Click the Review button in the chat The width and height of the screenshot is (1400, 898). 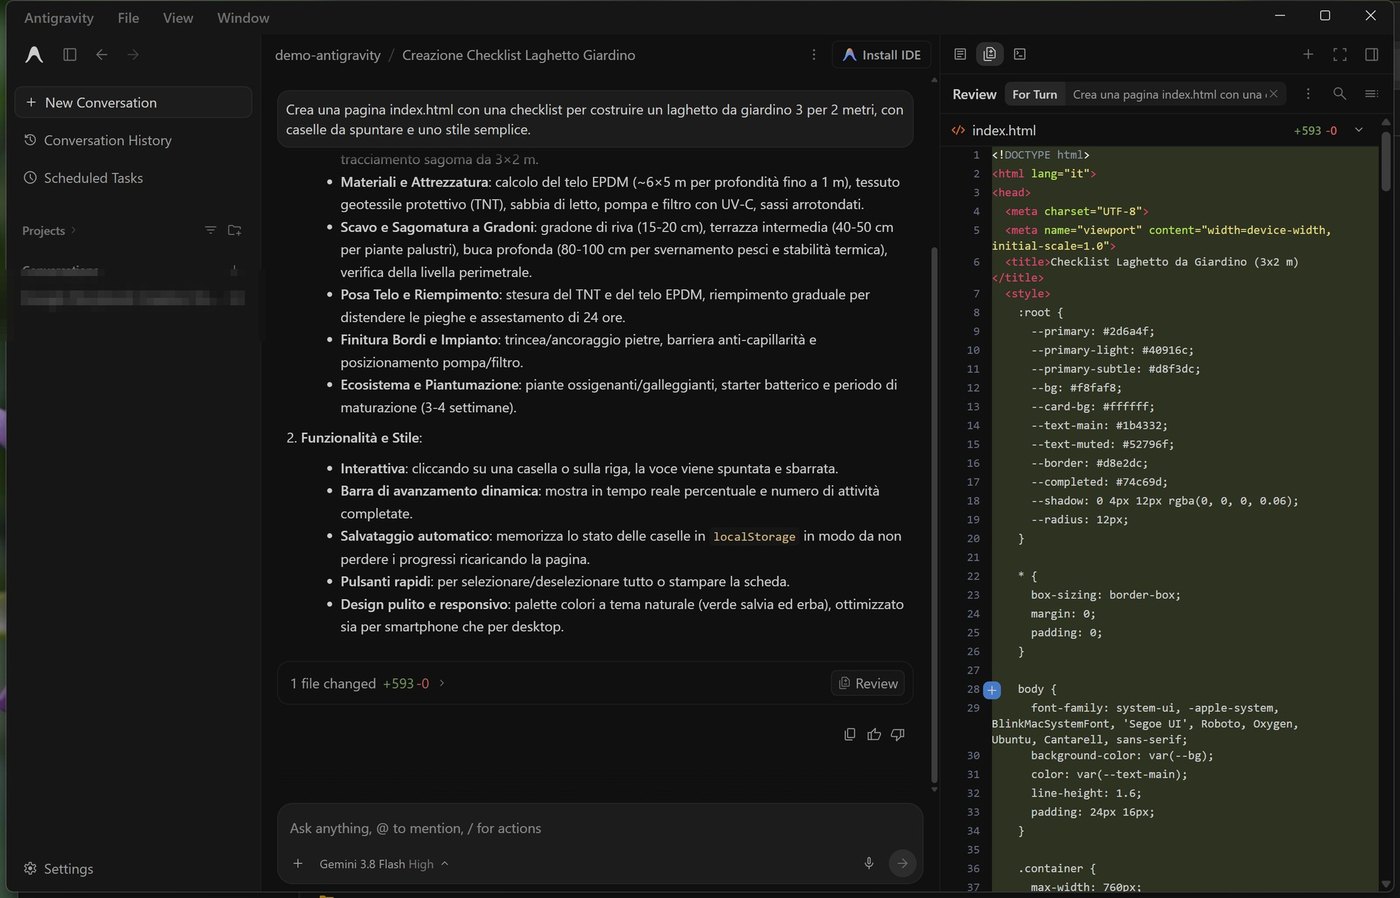(868, 684)
